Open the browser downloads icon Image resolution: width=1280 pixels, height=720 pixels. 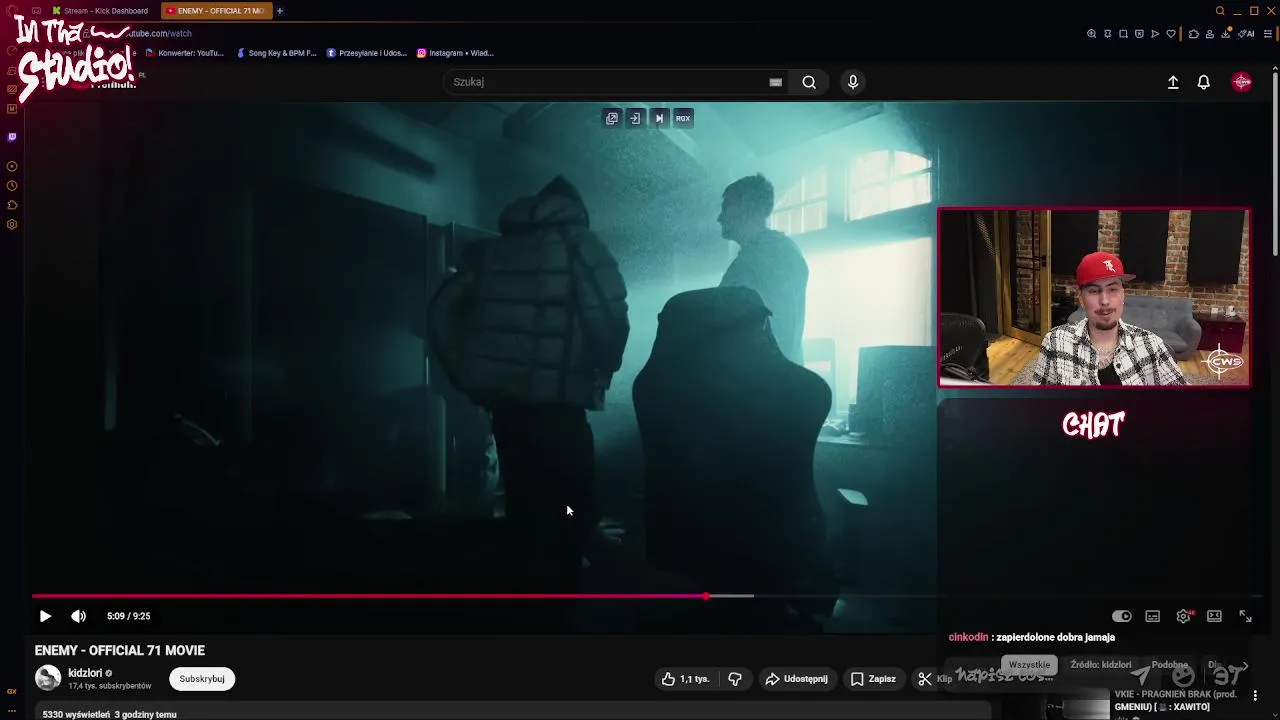point(1226,34)
